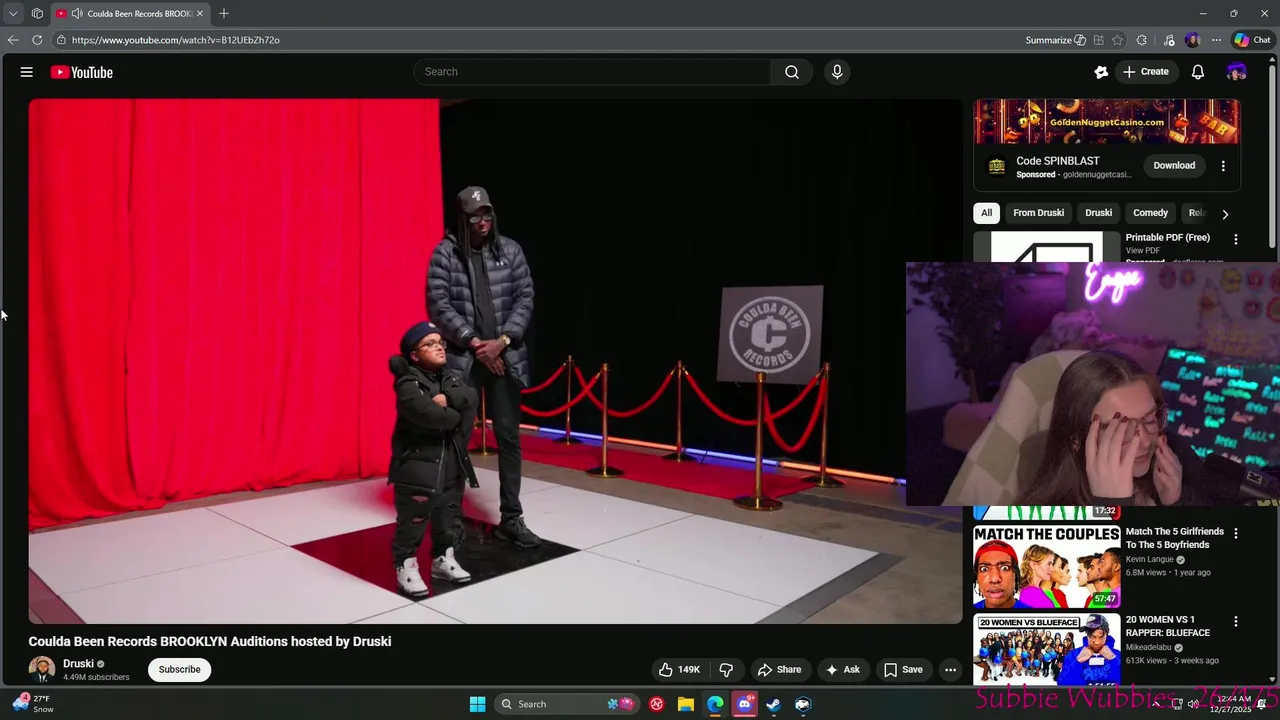1280x720 pixels.
Task: Reload the page
Action: pyautogui.click(x=37, y=40)
